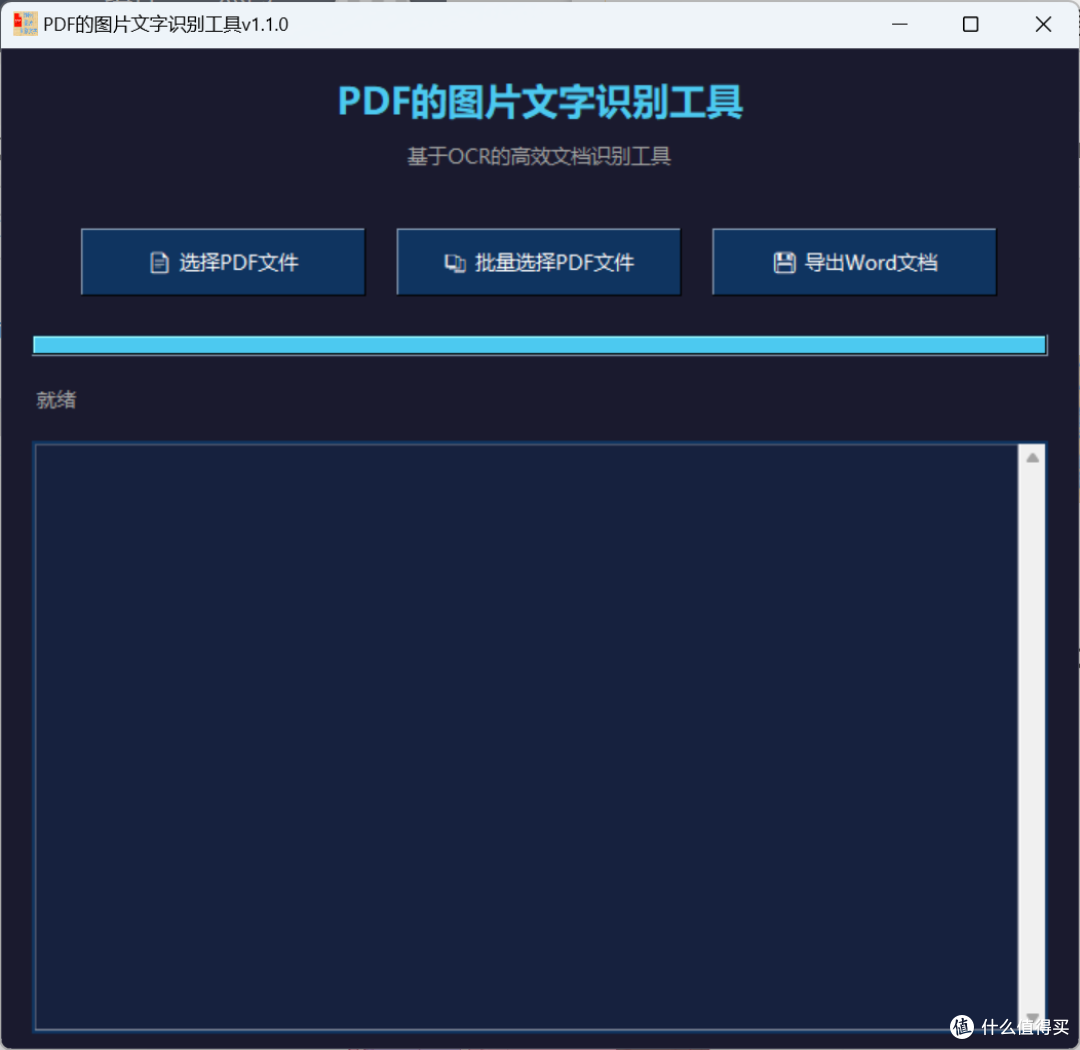Click the app icon in title bar
The height and width of the screenshot is (1050, 1080).
(x=25, y=24)
